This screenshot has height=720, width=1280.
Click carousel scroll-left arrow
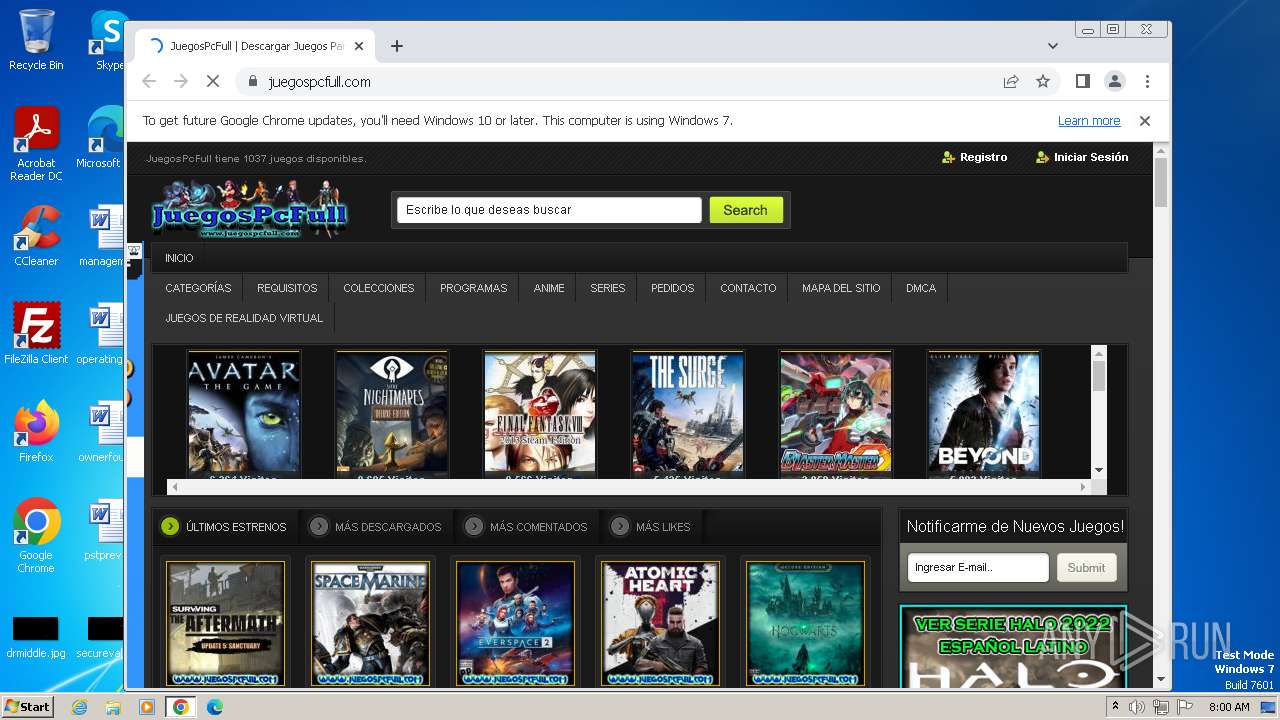click(175, 487)
